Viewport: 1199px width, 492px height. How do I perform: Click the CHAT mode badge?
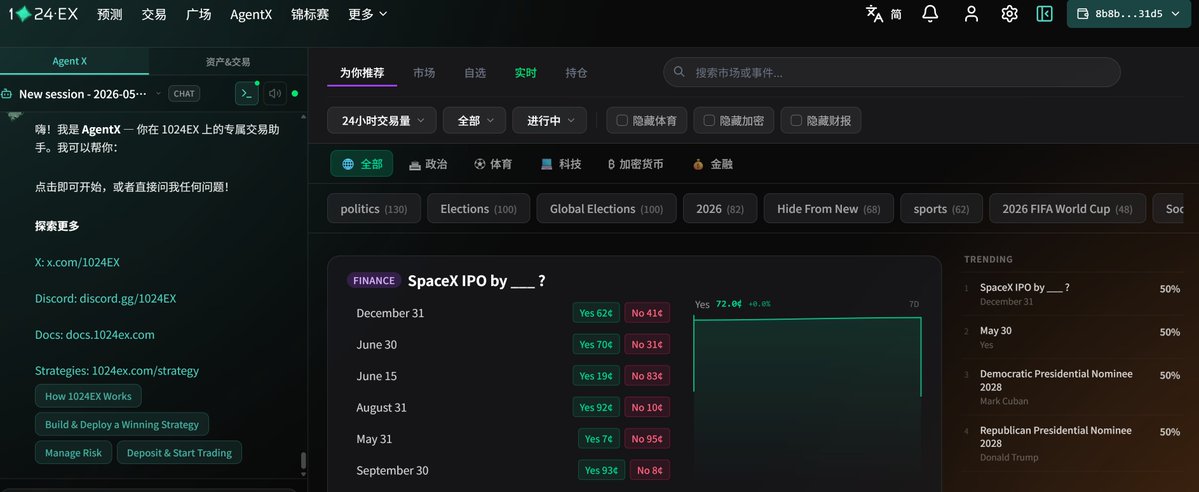(184, 93)
